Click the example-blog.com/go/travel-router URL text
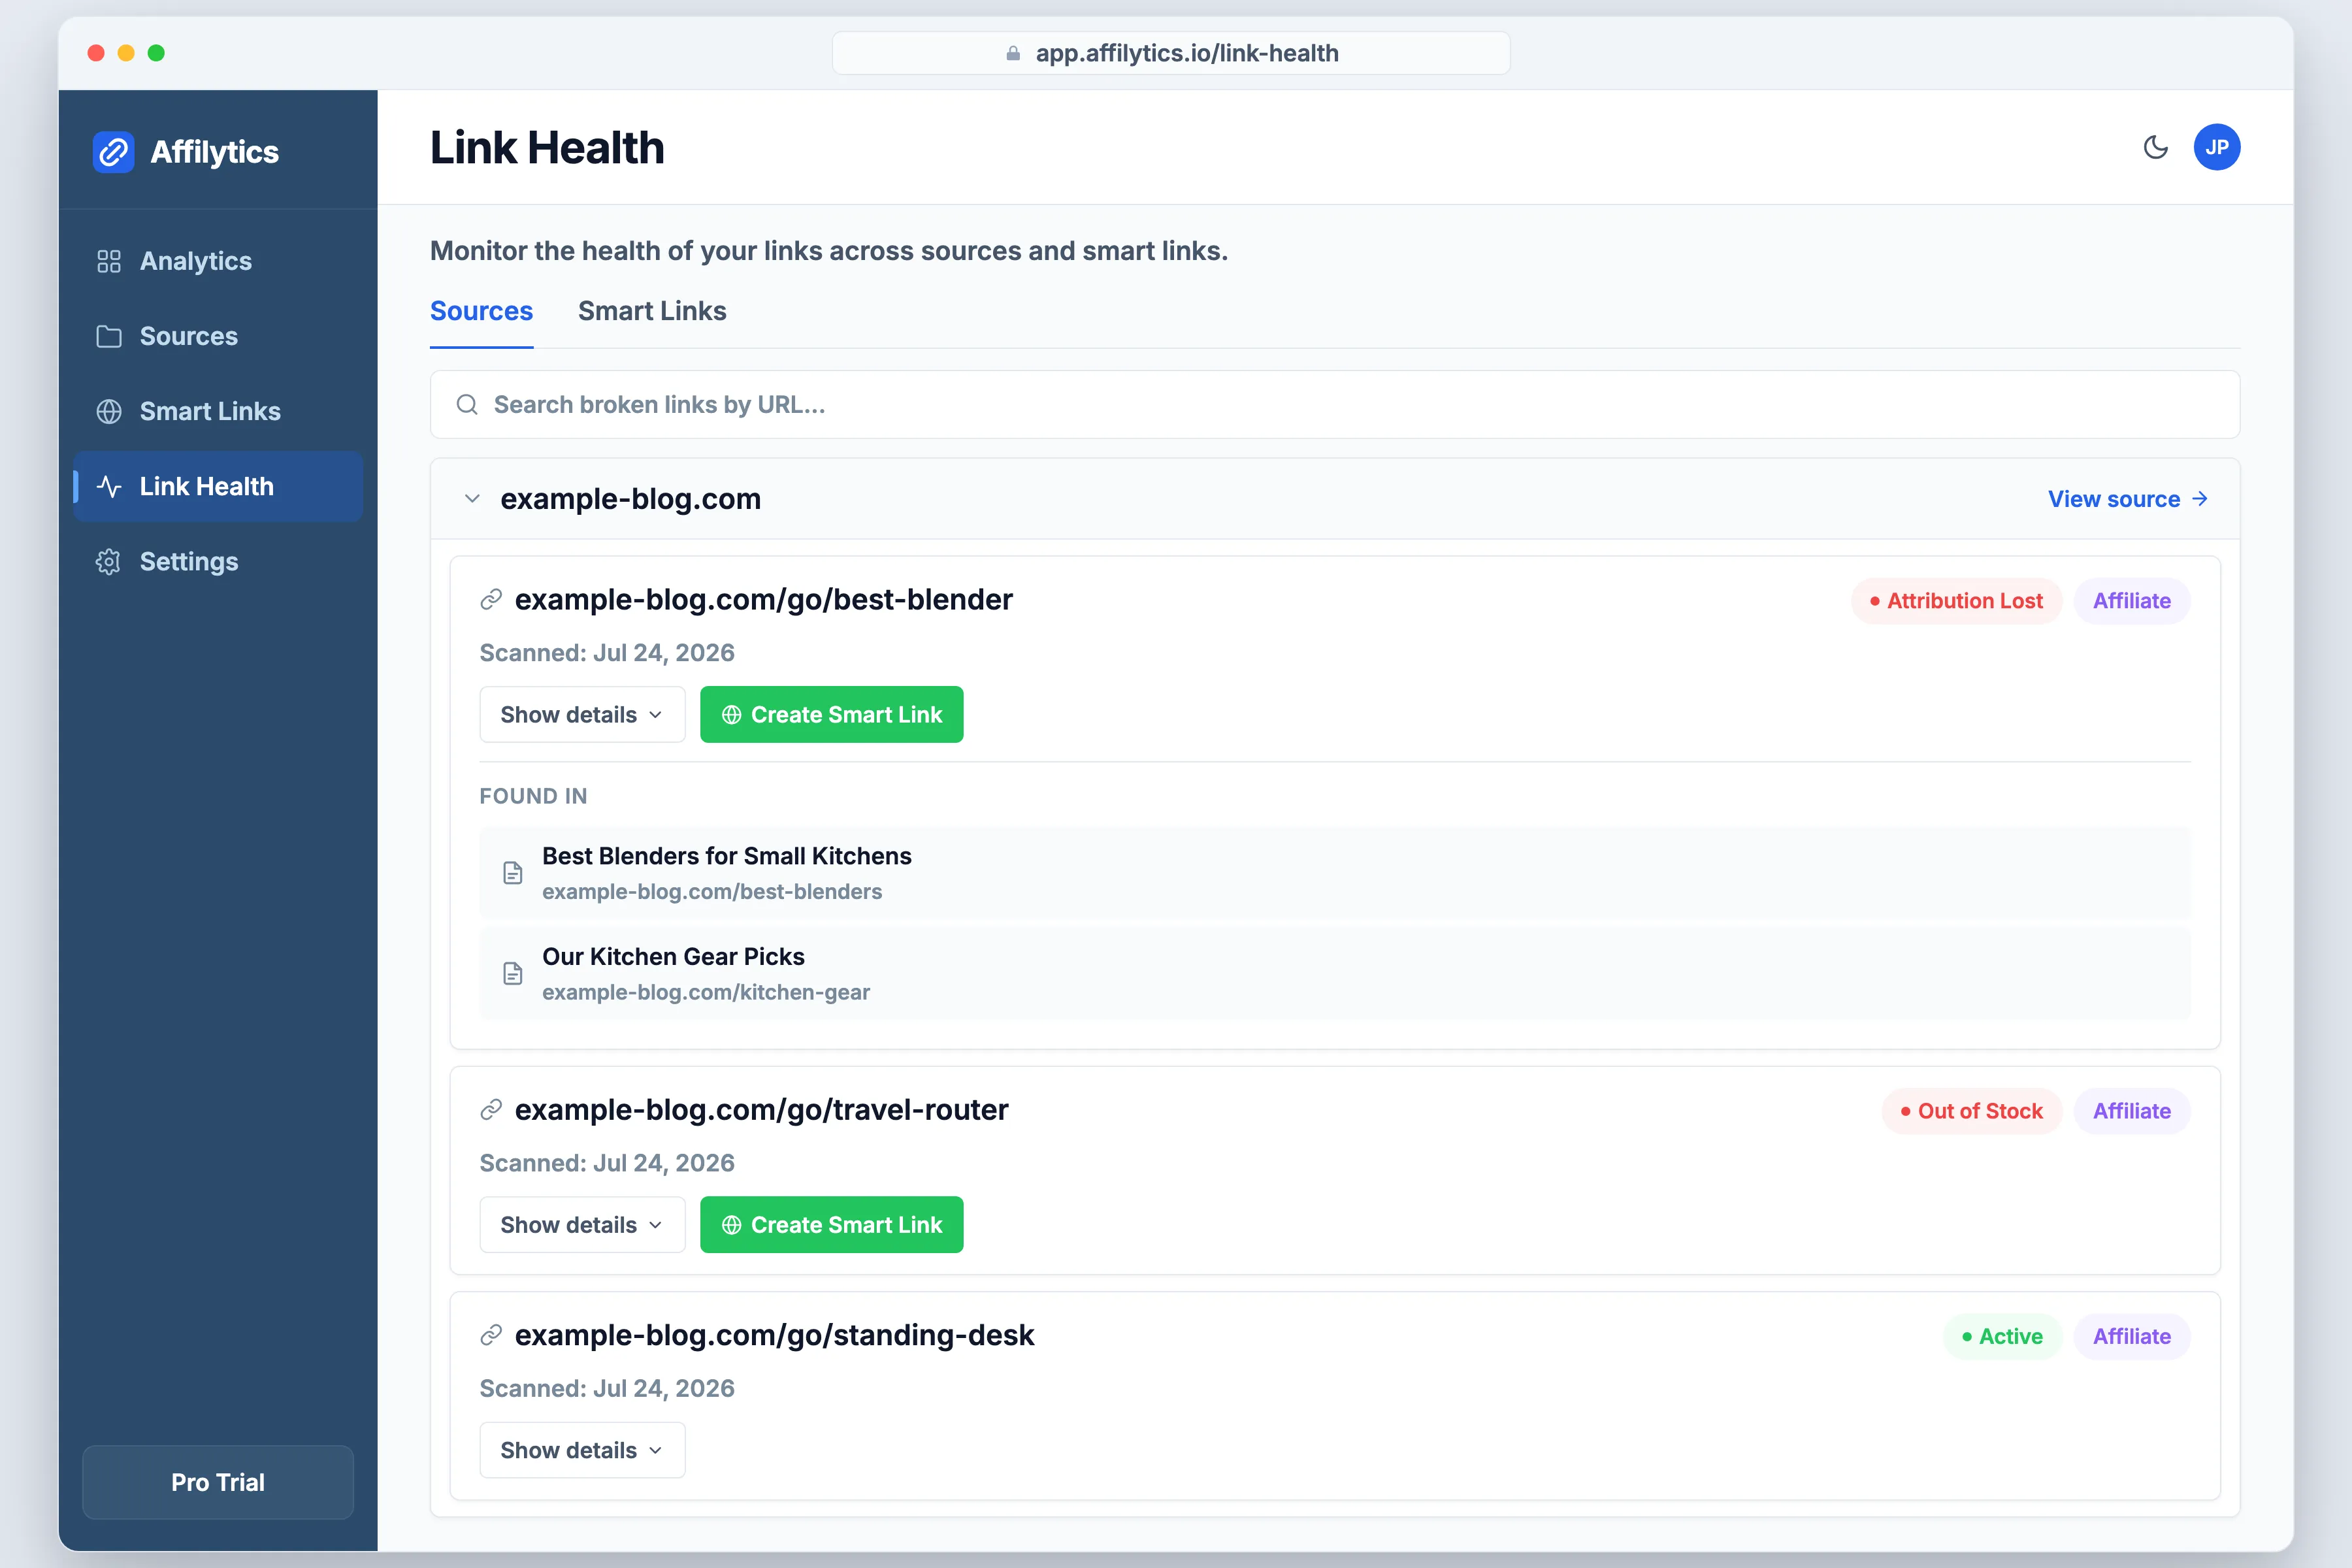Image resolution: width=2352 pixels, height=1568 pixels. (761, 1110)
